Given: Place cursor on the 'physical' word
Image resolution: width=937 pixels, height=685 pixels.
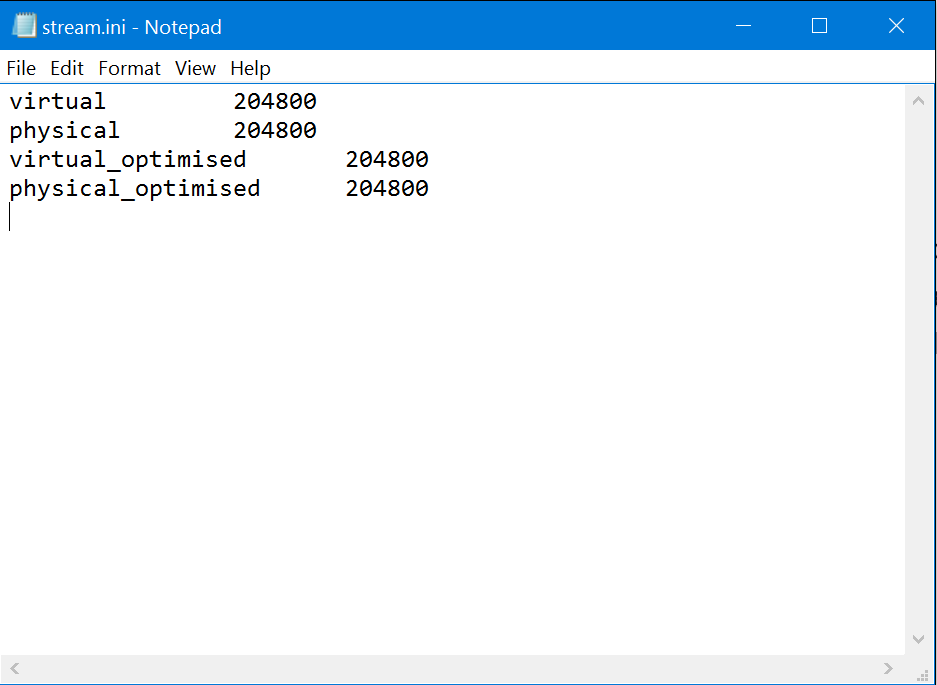Looking at the screenshot, I should (x=65, y=130).
